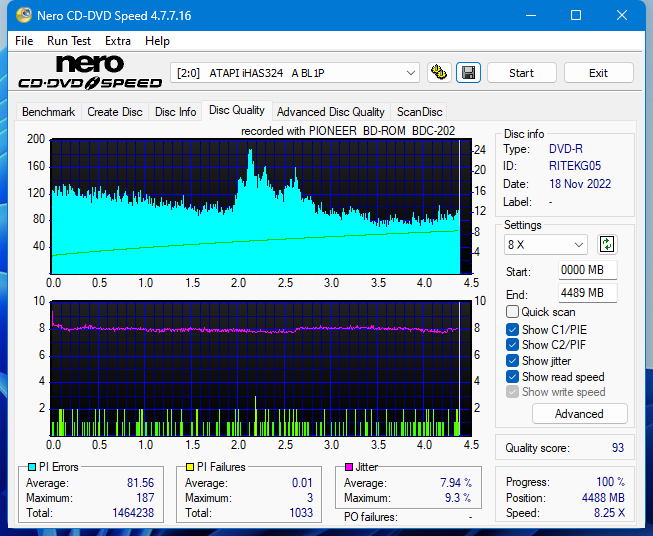The width and height of the screenshot is (653, 536).
Task: Enable the Quick scan checkbox
Action: pos(512,312)
